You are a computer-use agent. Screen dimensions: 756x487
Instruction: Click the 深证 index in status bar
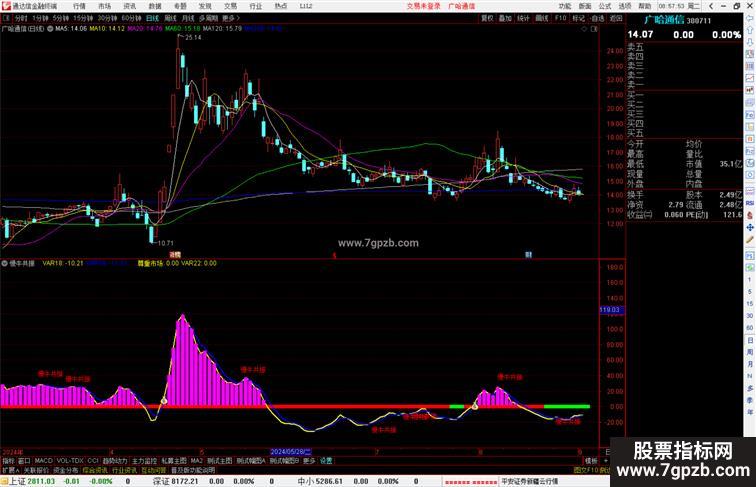pyautogui.click(x=162, y=481)
